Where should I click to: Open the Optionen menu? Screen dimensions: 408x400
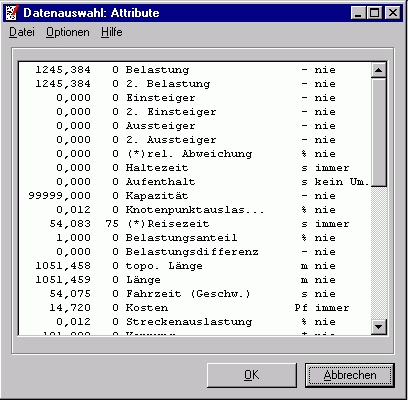click(x=68, y=32)
